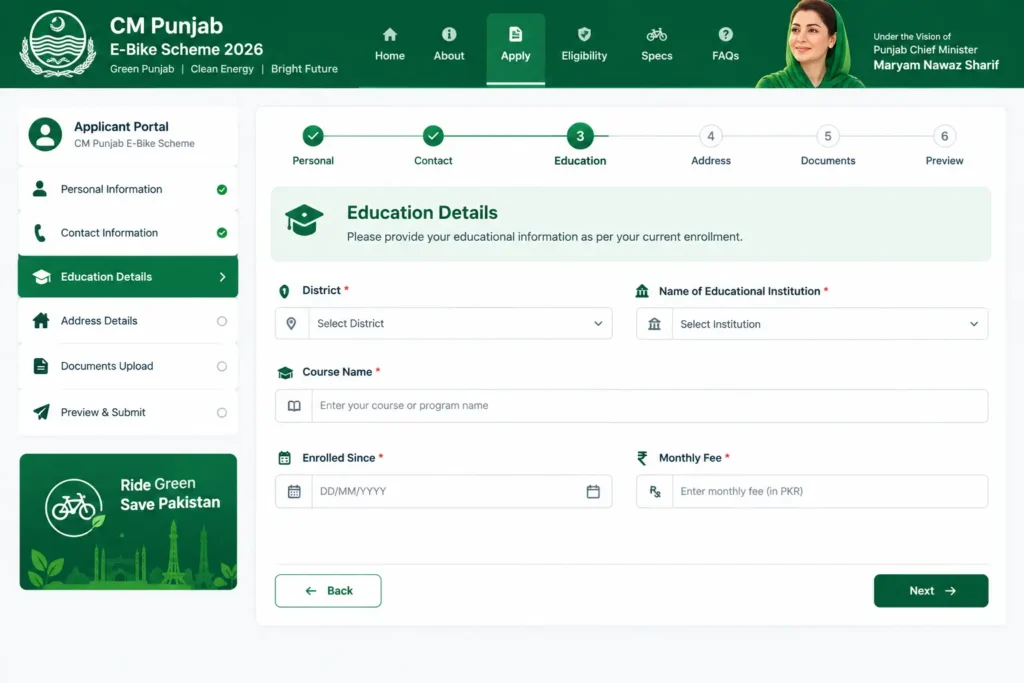1024x683 pixels.
Task: Click the green checkmark beside Contact Information
Action: click(222, 233)
